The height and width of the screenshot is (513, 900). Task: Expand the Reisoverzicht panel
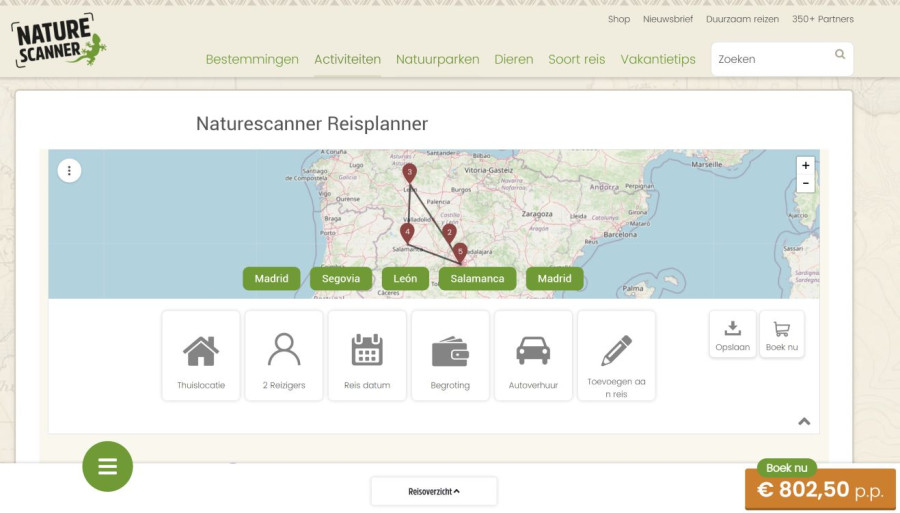pos(434,492)
